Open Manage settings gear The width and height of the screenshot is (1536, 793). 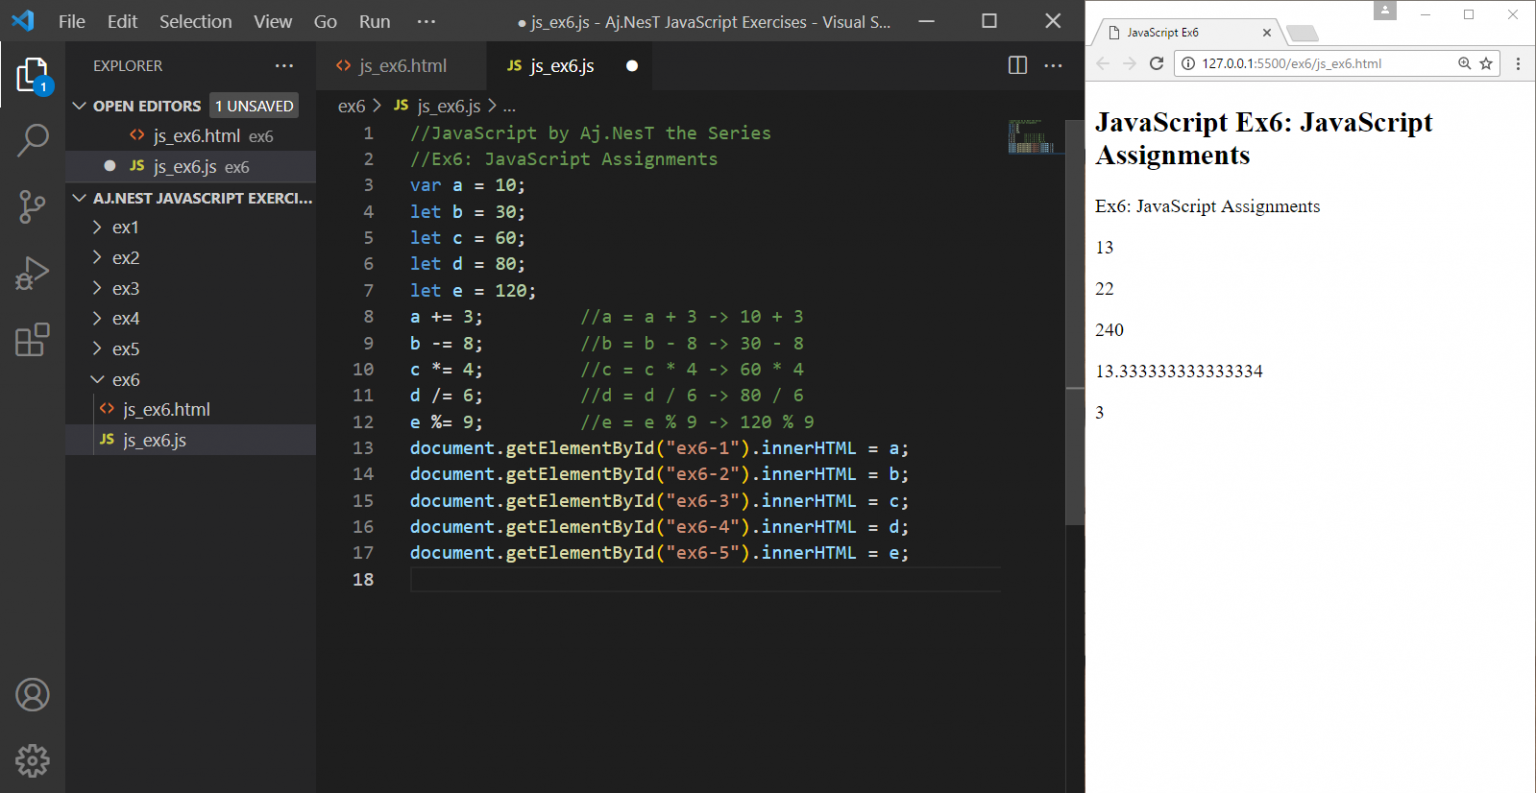click(32, 760)
